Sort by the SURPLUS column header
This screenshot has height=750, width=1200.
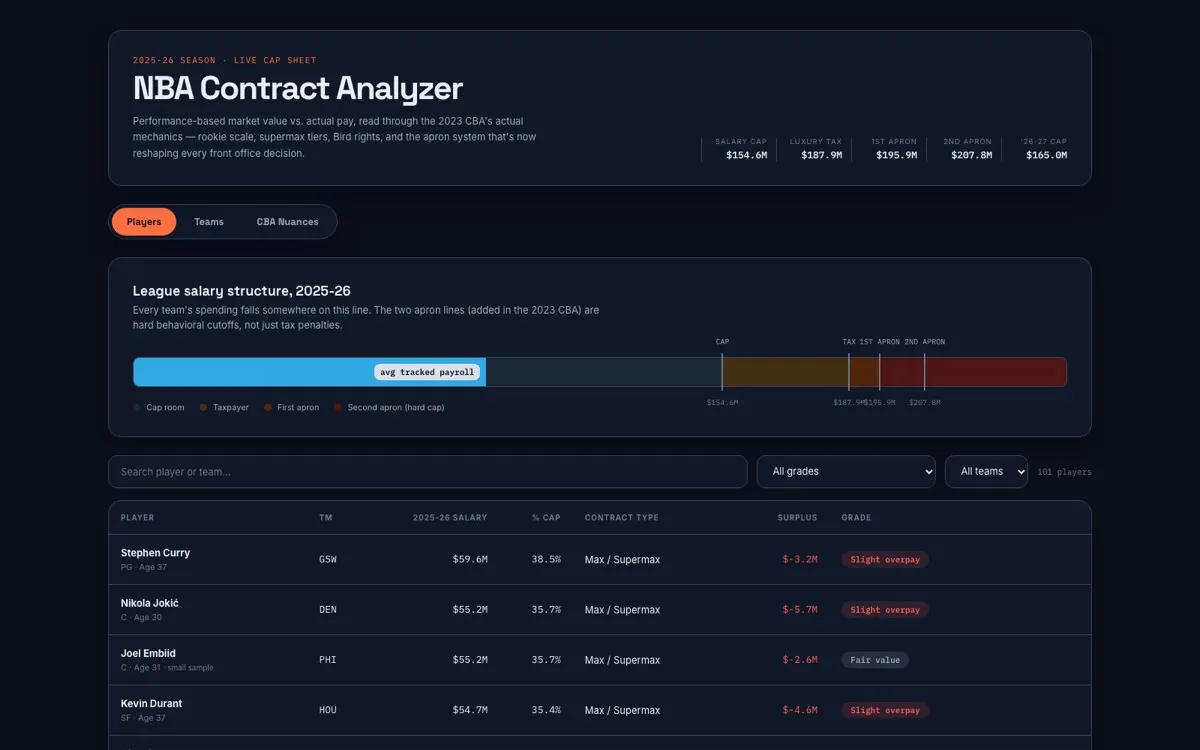click(x=797, y=518)
